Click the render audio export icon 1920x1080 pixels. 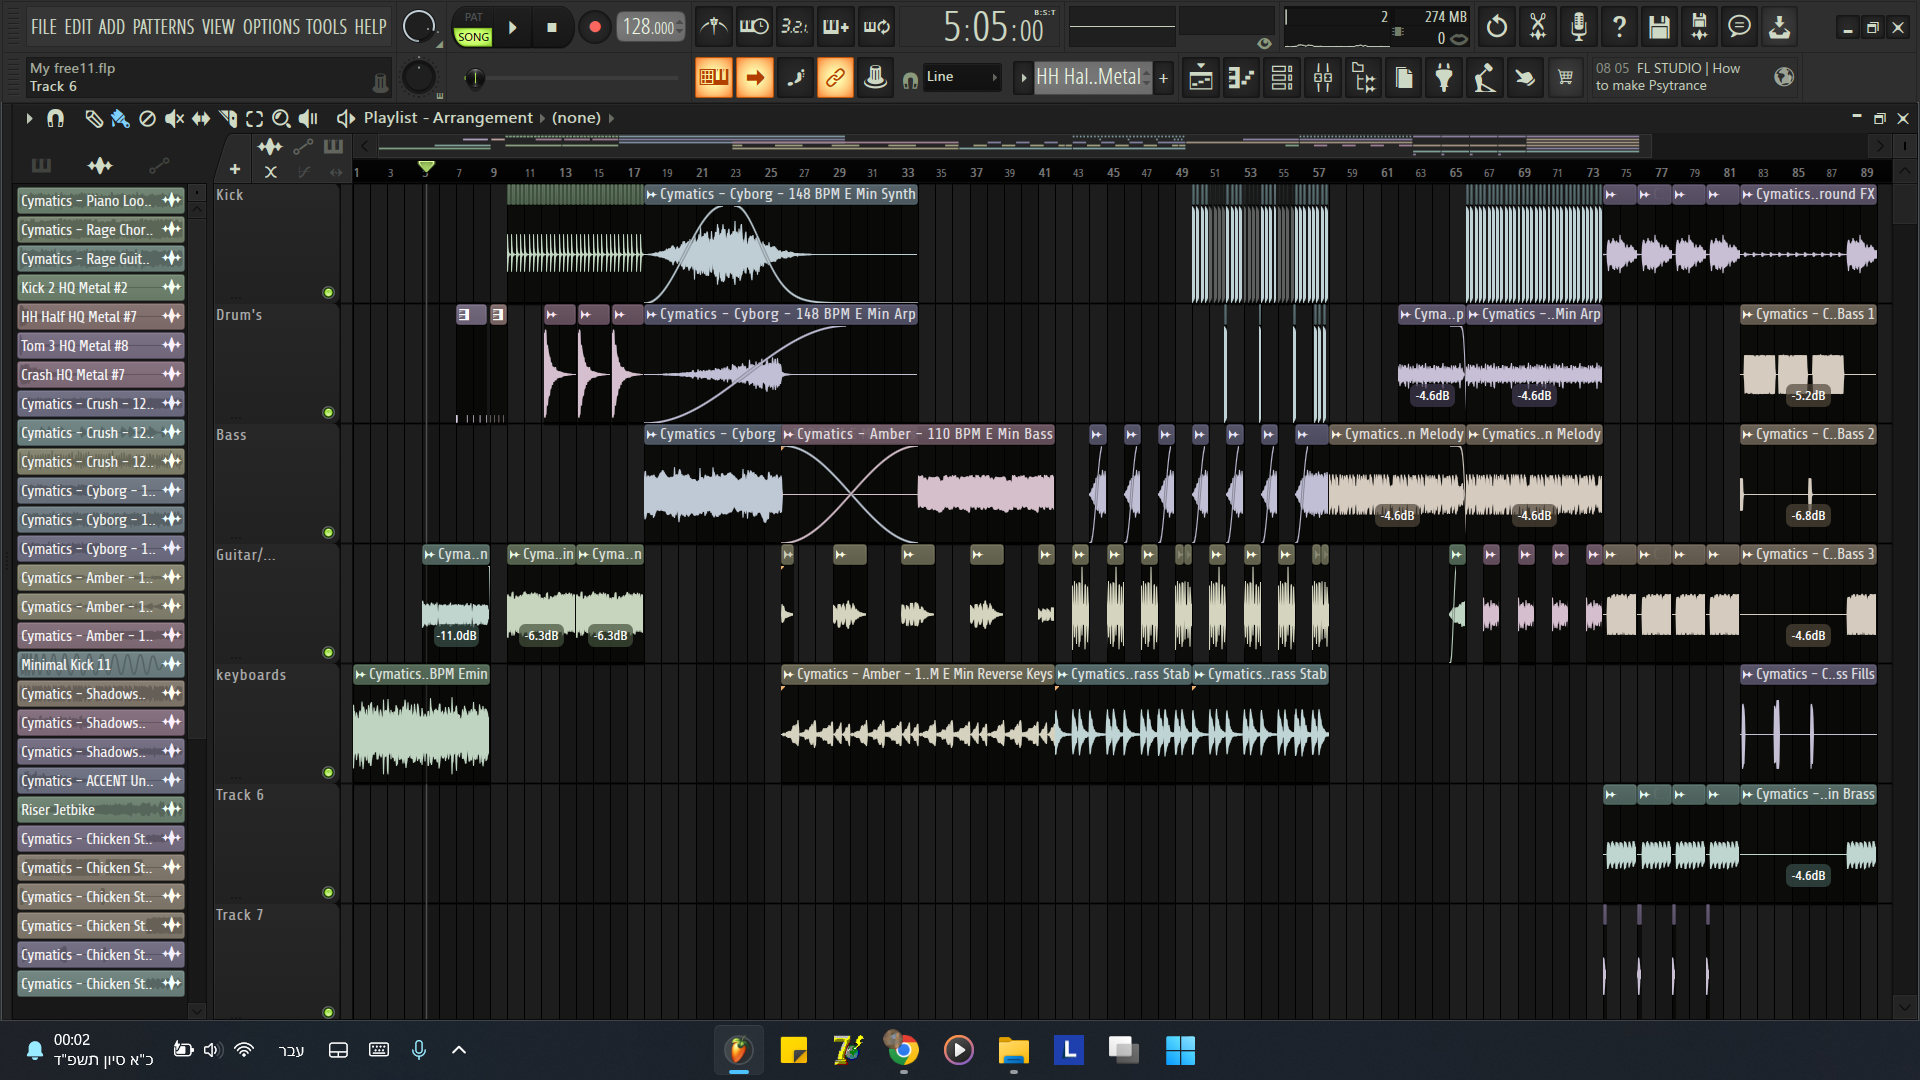click(1700, 27)
